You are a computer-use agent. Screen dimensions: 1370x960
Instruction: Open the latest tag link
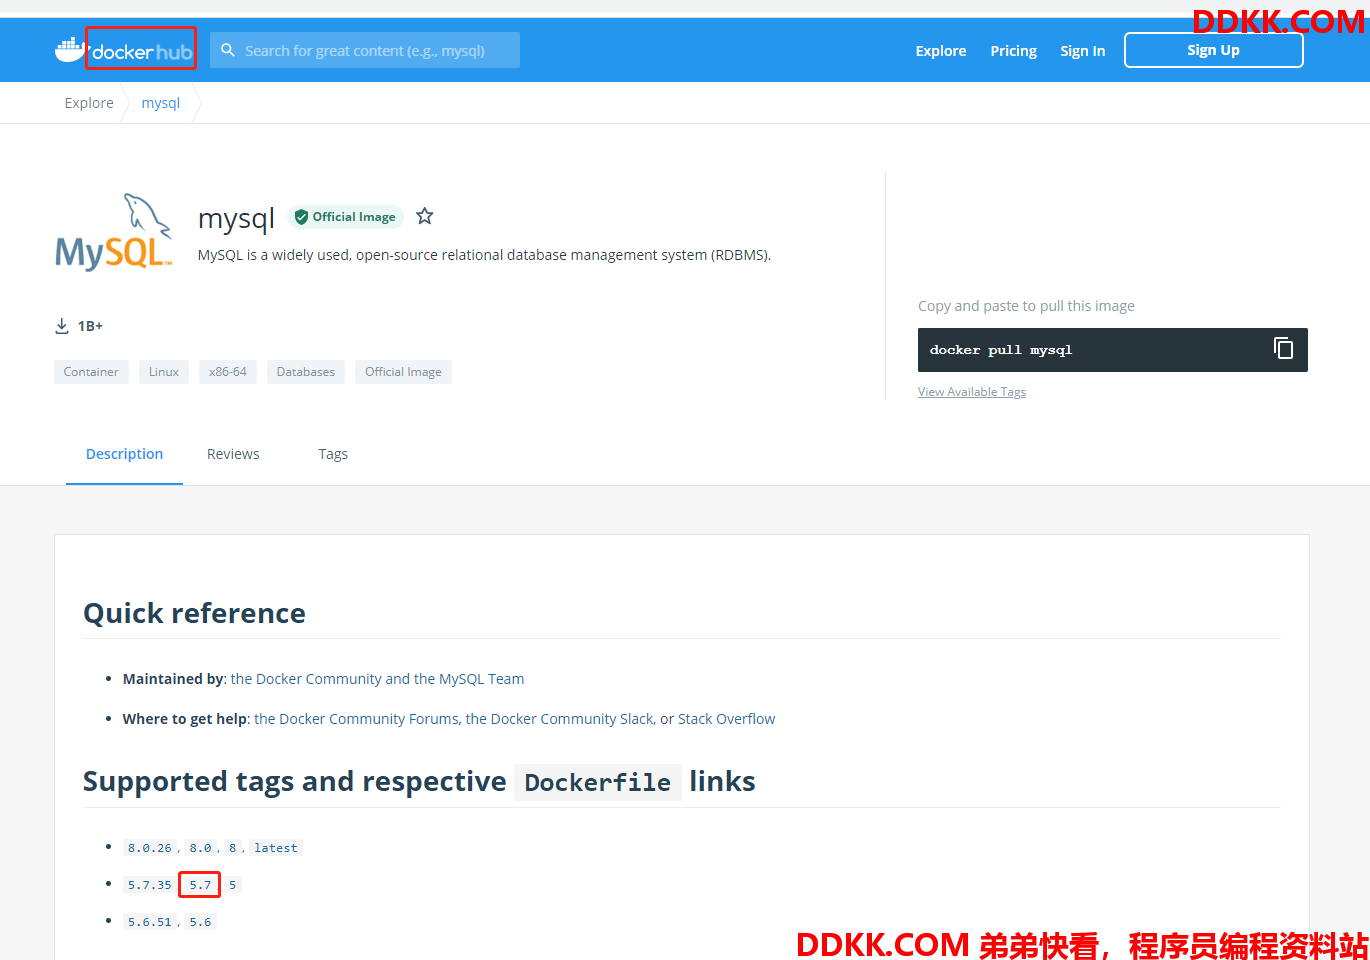(276, 848)
